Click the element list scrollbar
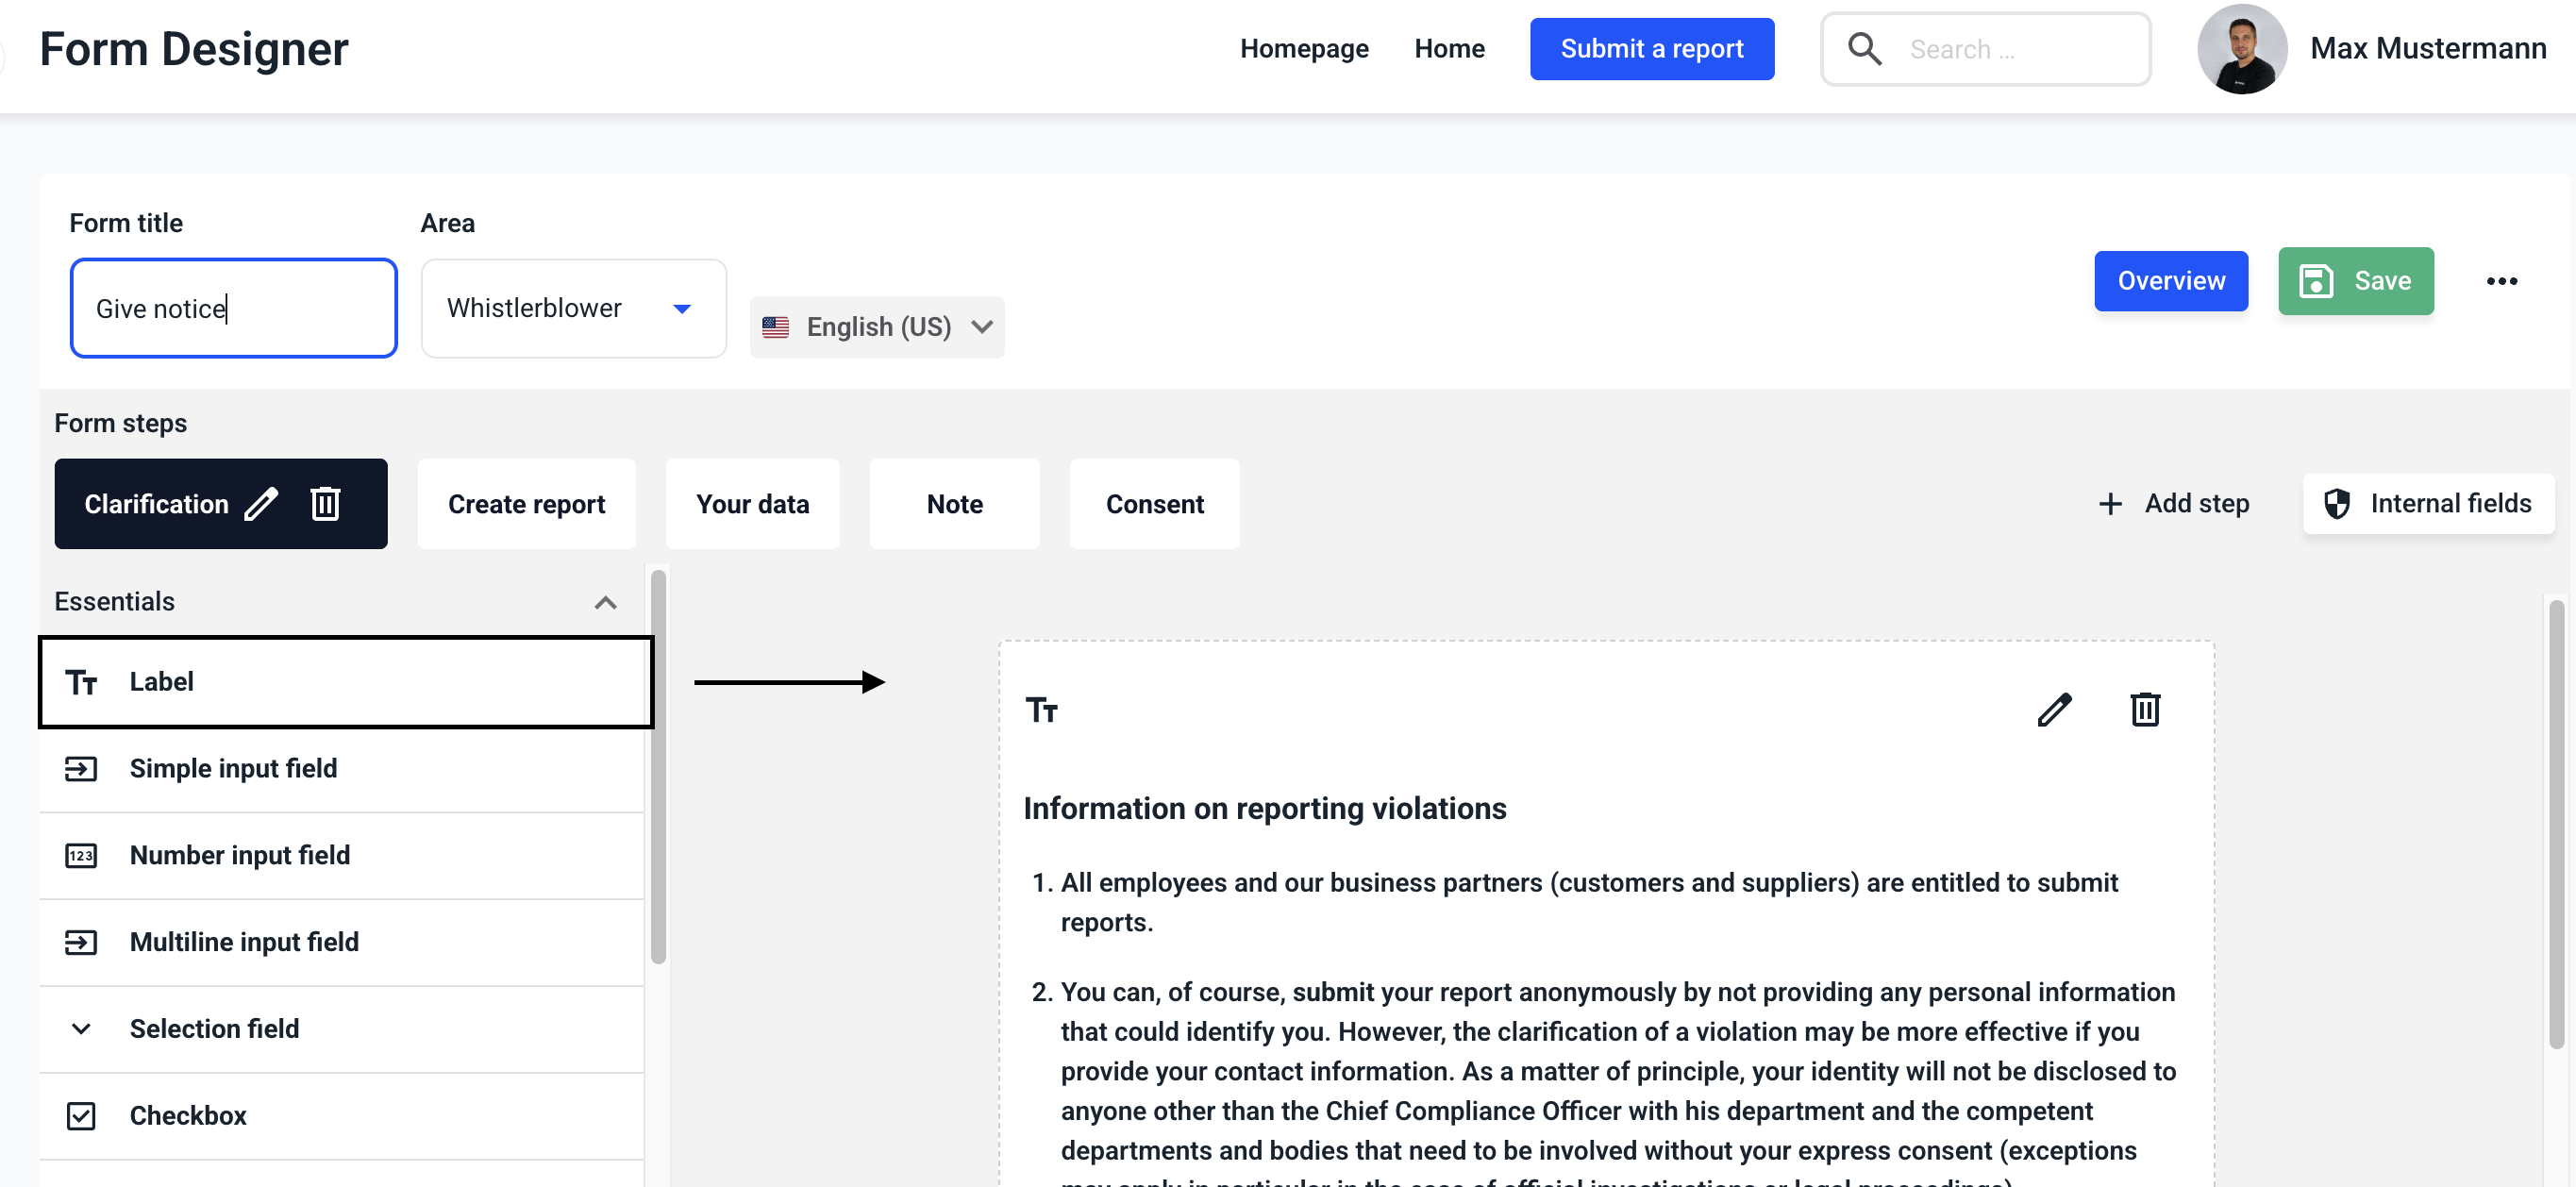This screenshot has width=2576, height=1187. click(658, 768)
